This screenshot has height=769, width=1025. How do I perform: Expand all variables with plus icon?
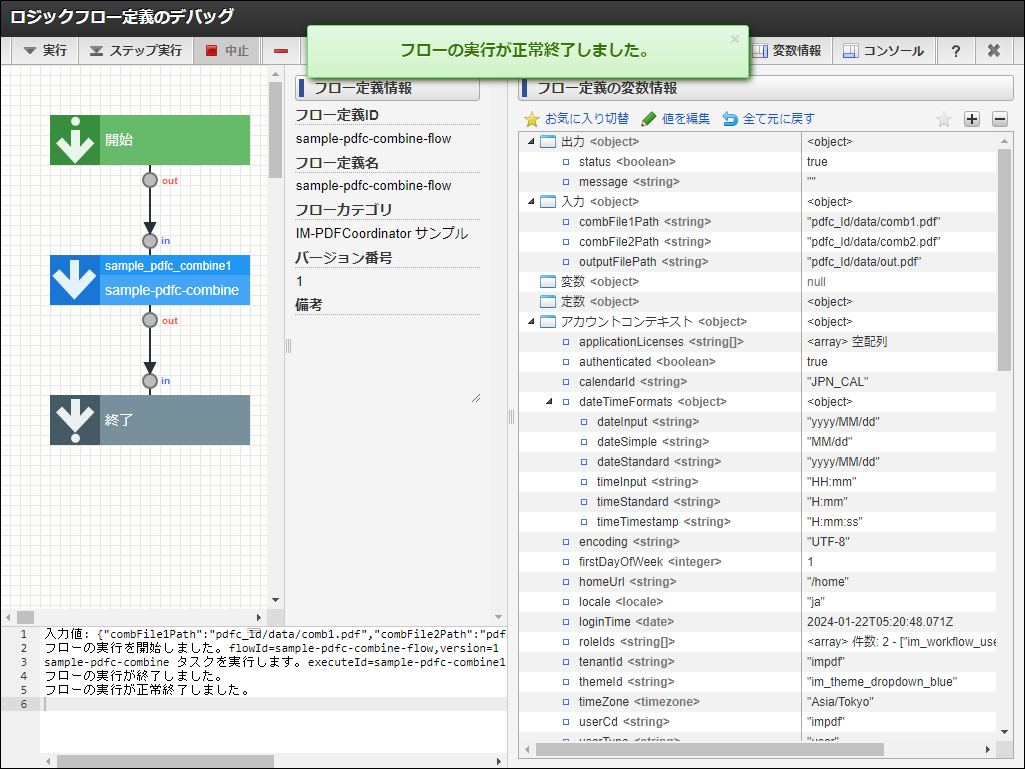tap(971, 119)
